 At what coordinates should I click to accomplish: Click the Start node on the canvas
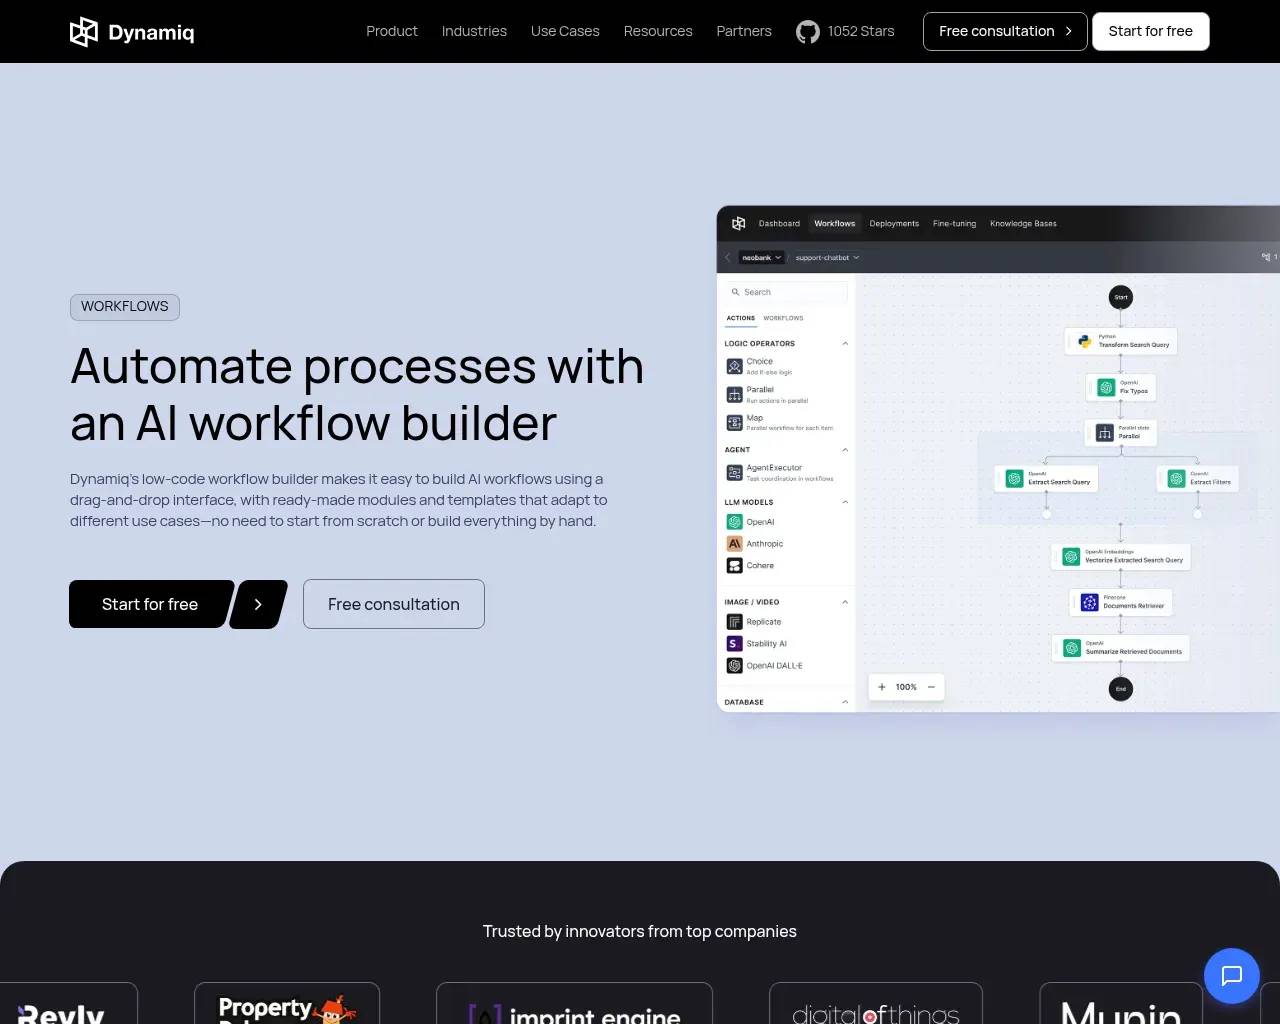1121,297
